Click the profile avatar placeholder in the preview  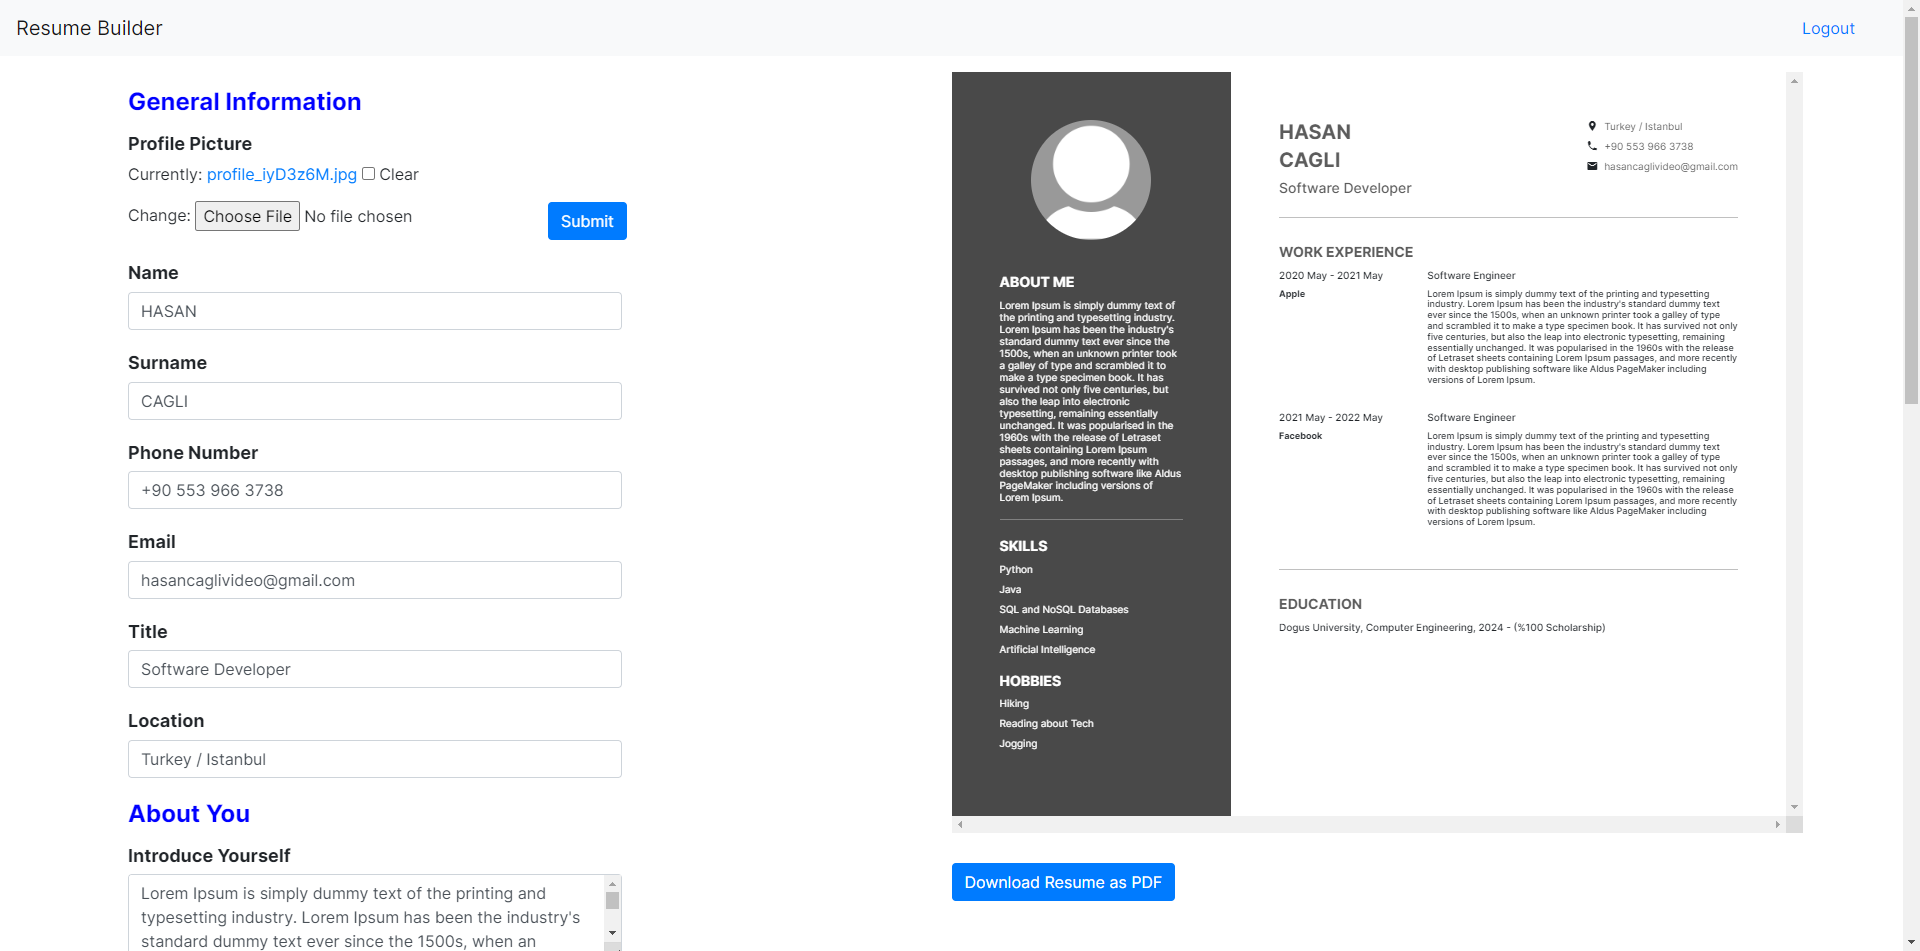tap(1090, 180)
